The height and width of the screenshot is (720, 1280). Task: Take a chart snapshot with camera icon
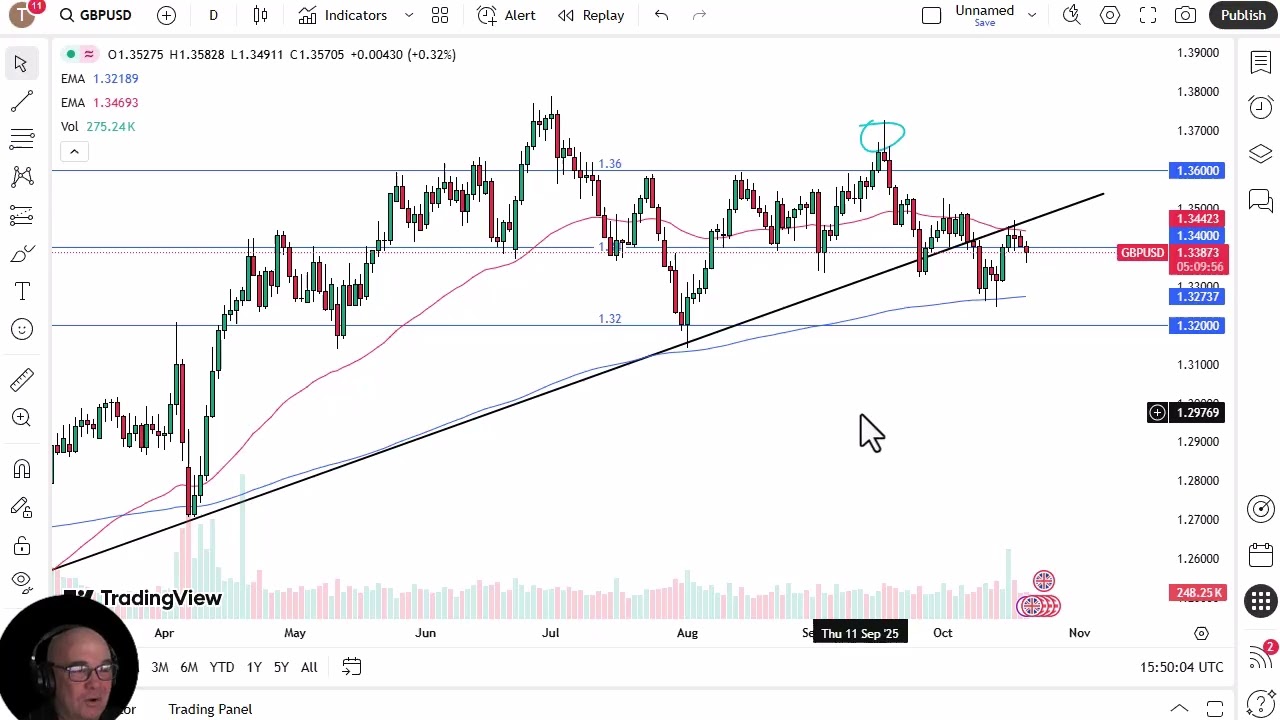(1185, 15)
